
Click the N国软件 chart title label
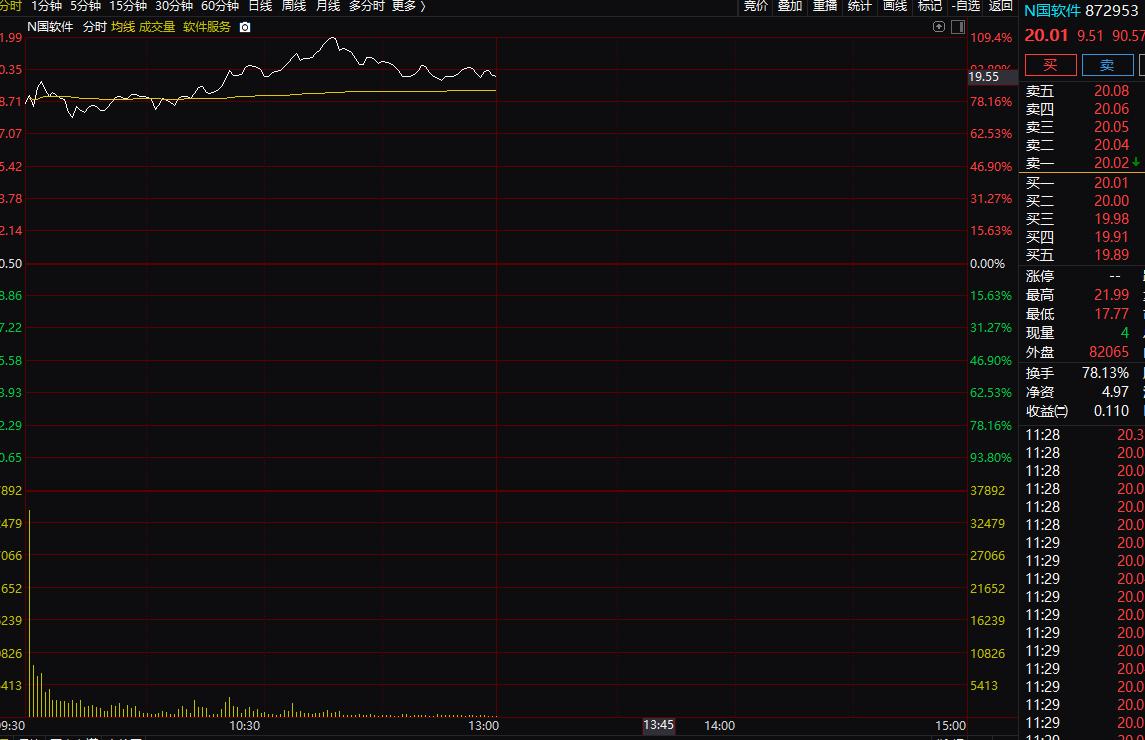click(x=50, y=27)
